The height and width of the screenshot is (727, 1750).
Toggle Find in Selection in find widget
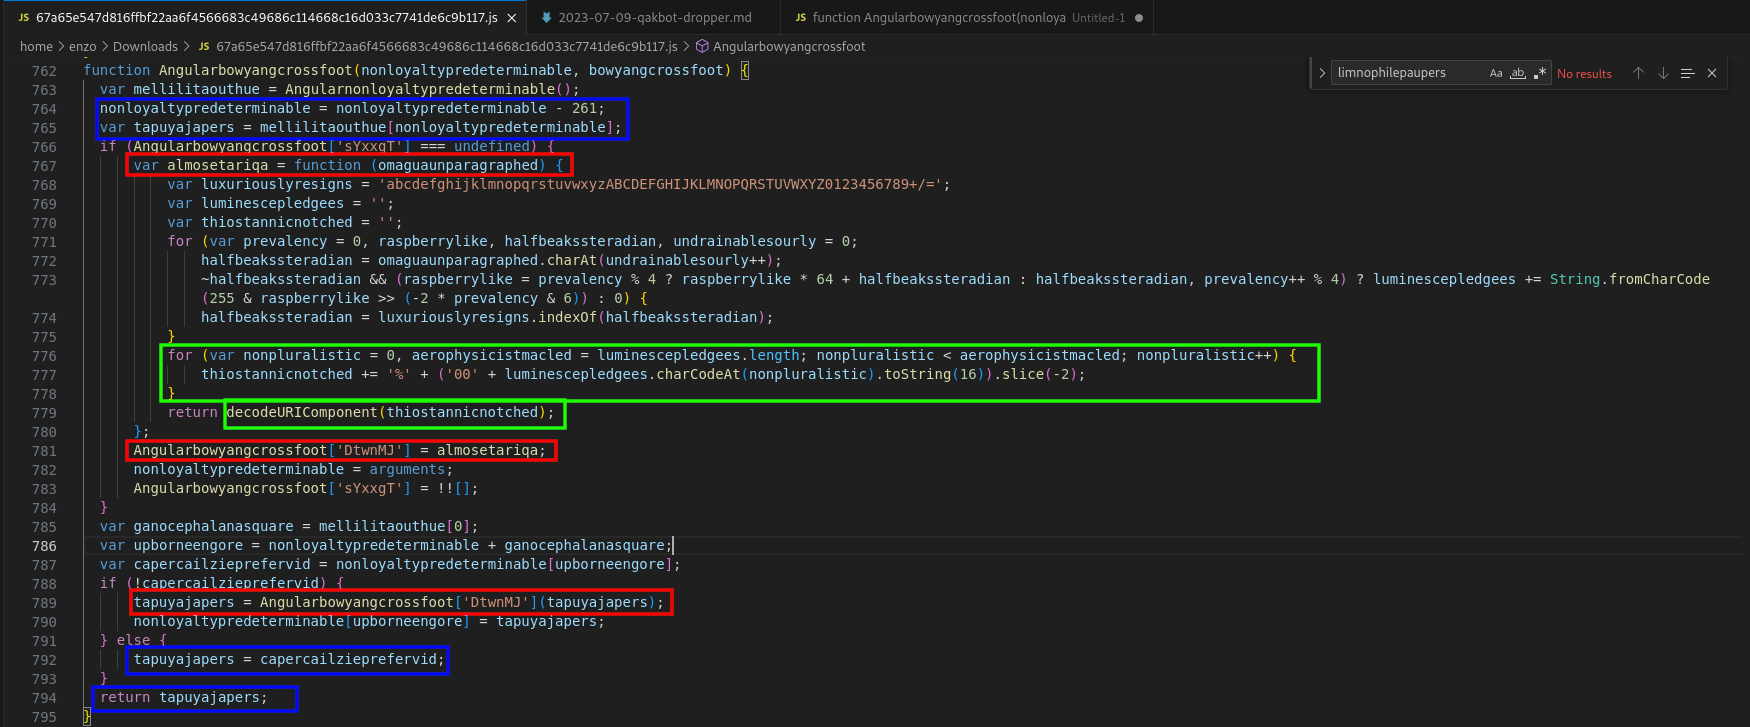[x=1687, y=73]
